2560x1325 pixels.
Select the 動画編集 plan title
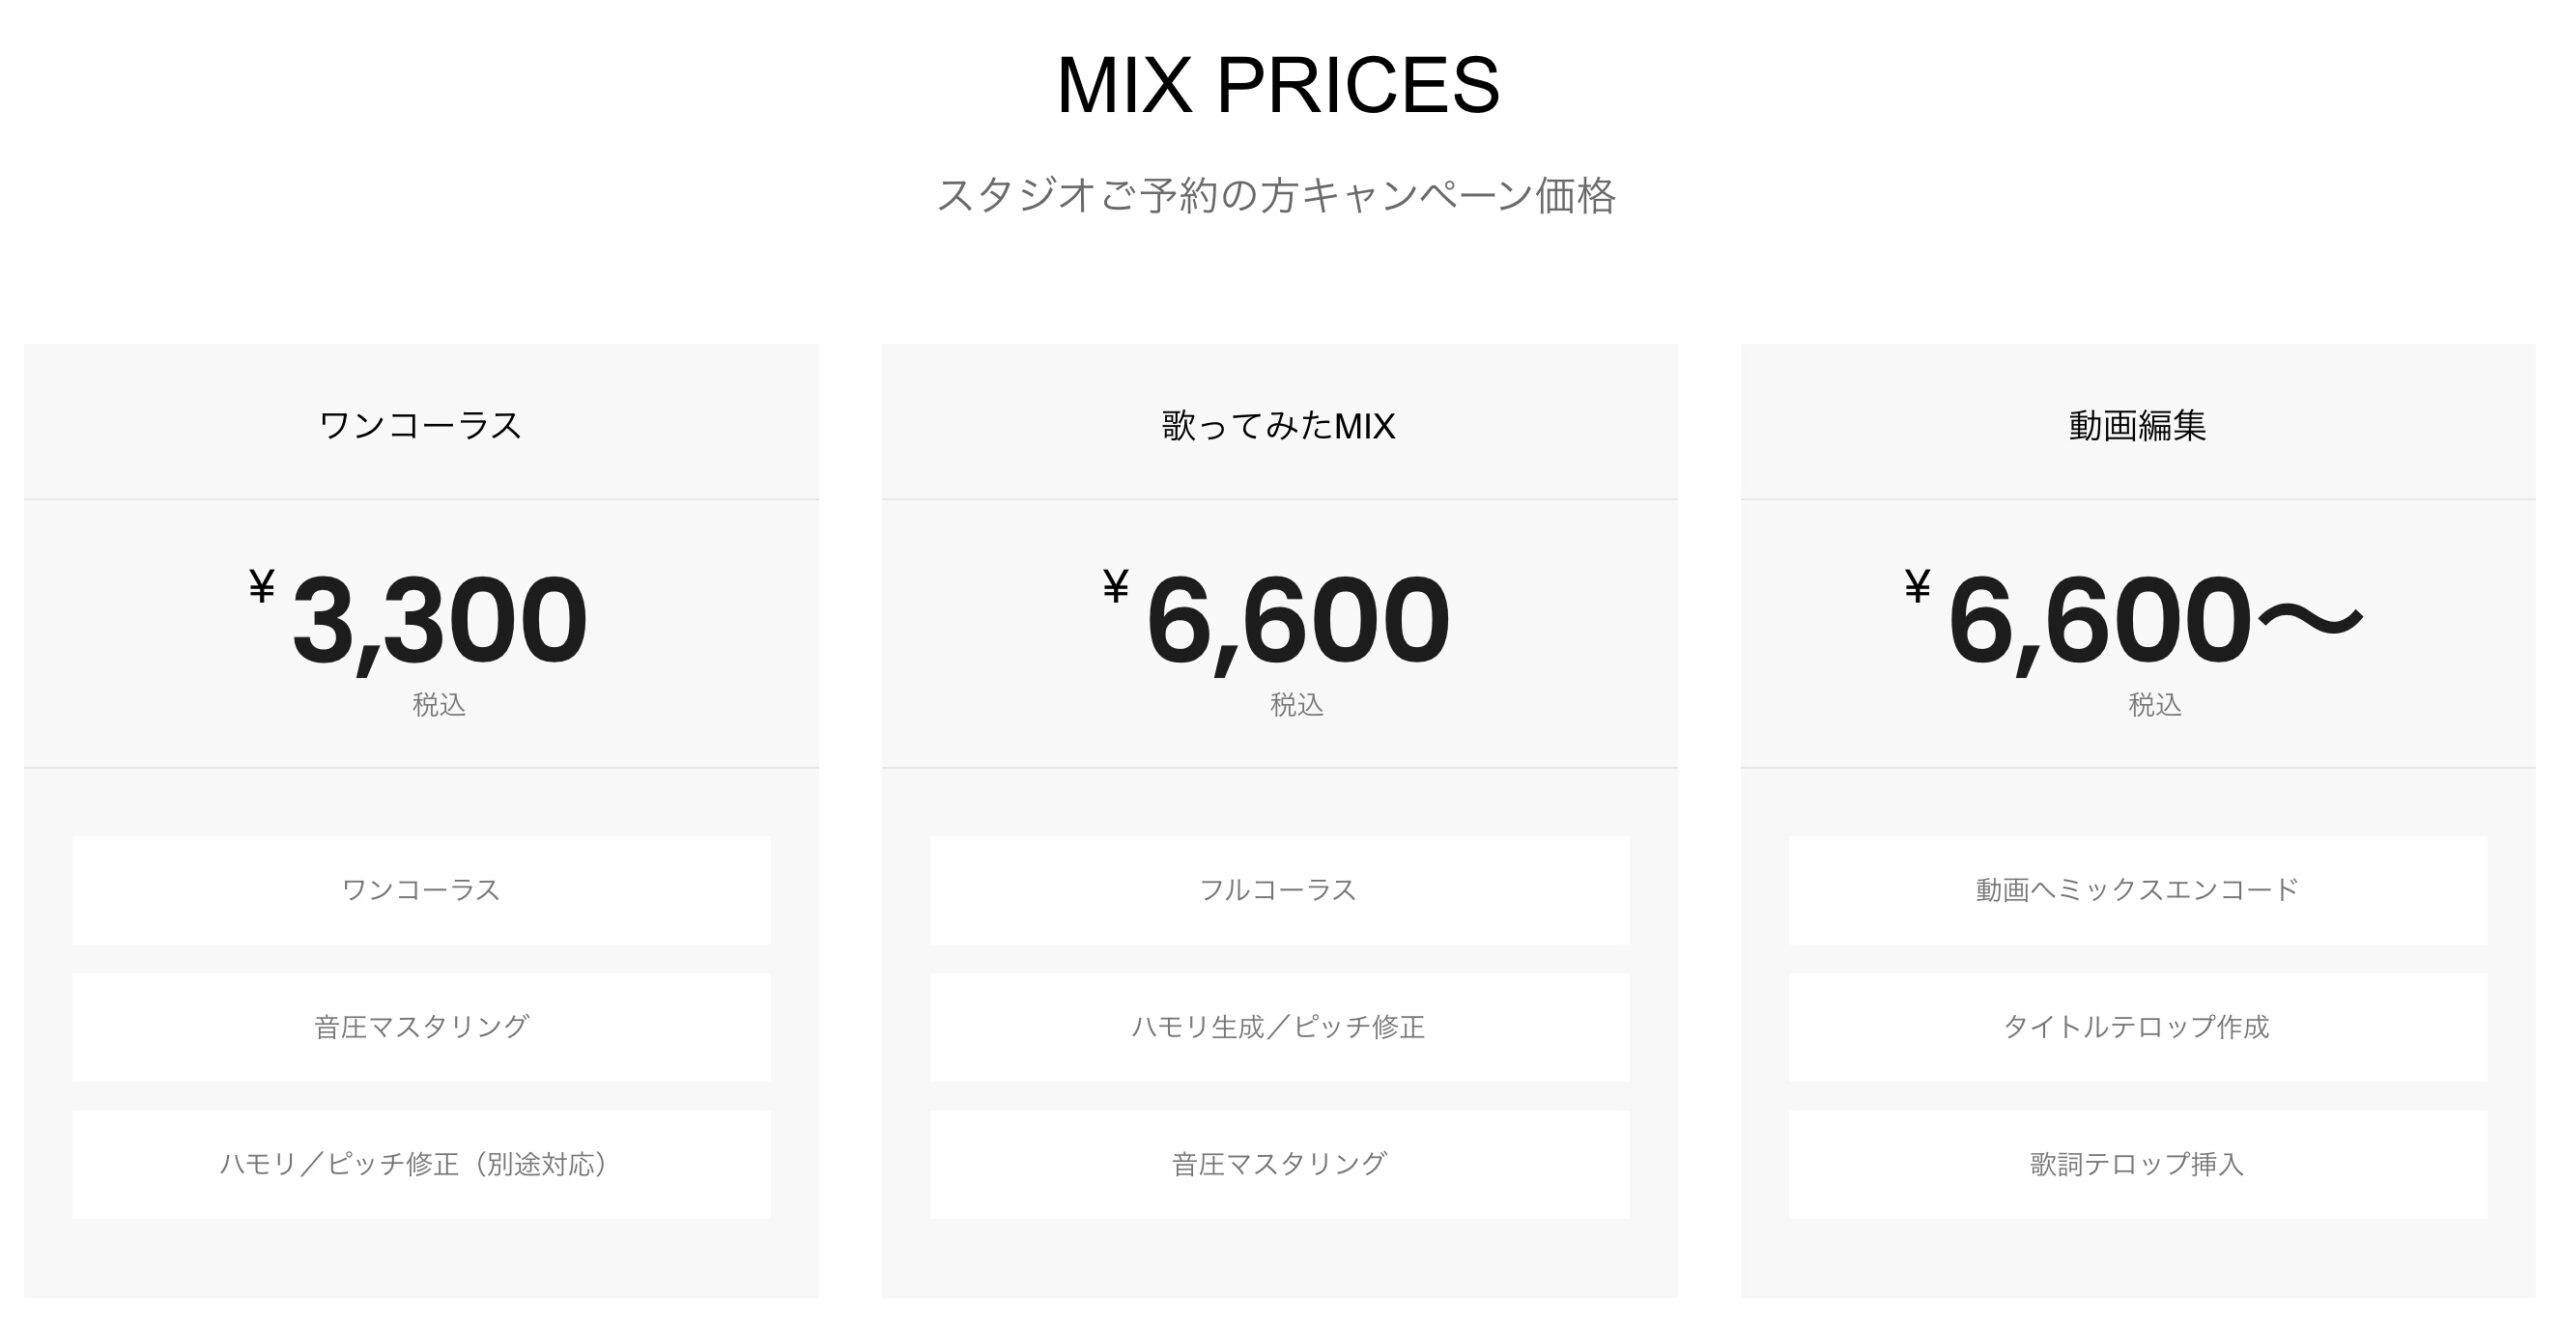point(2137,425)
